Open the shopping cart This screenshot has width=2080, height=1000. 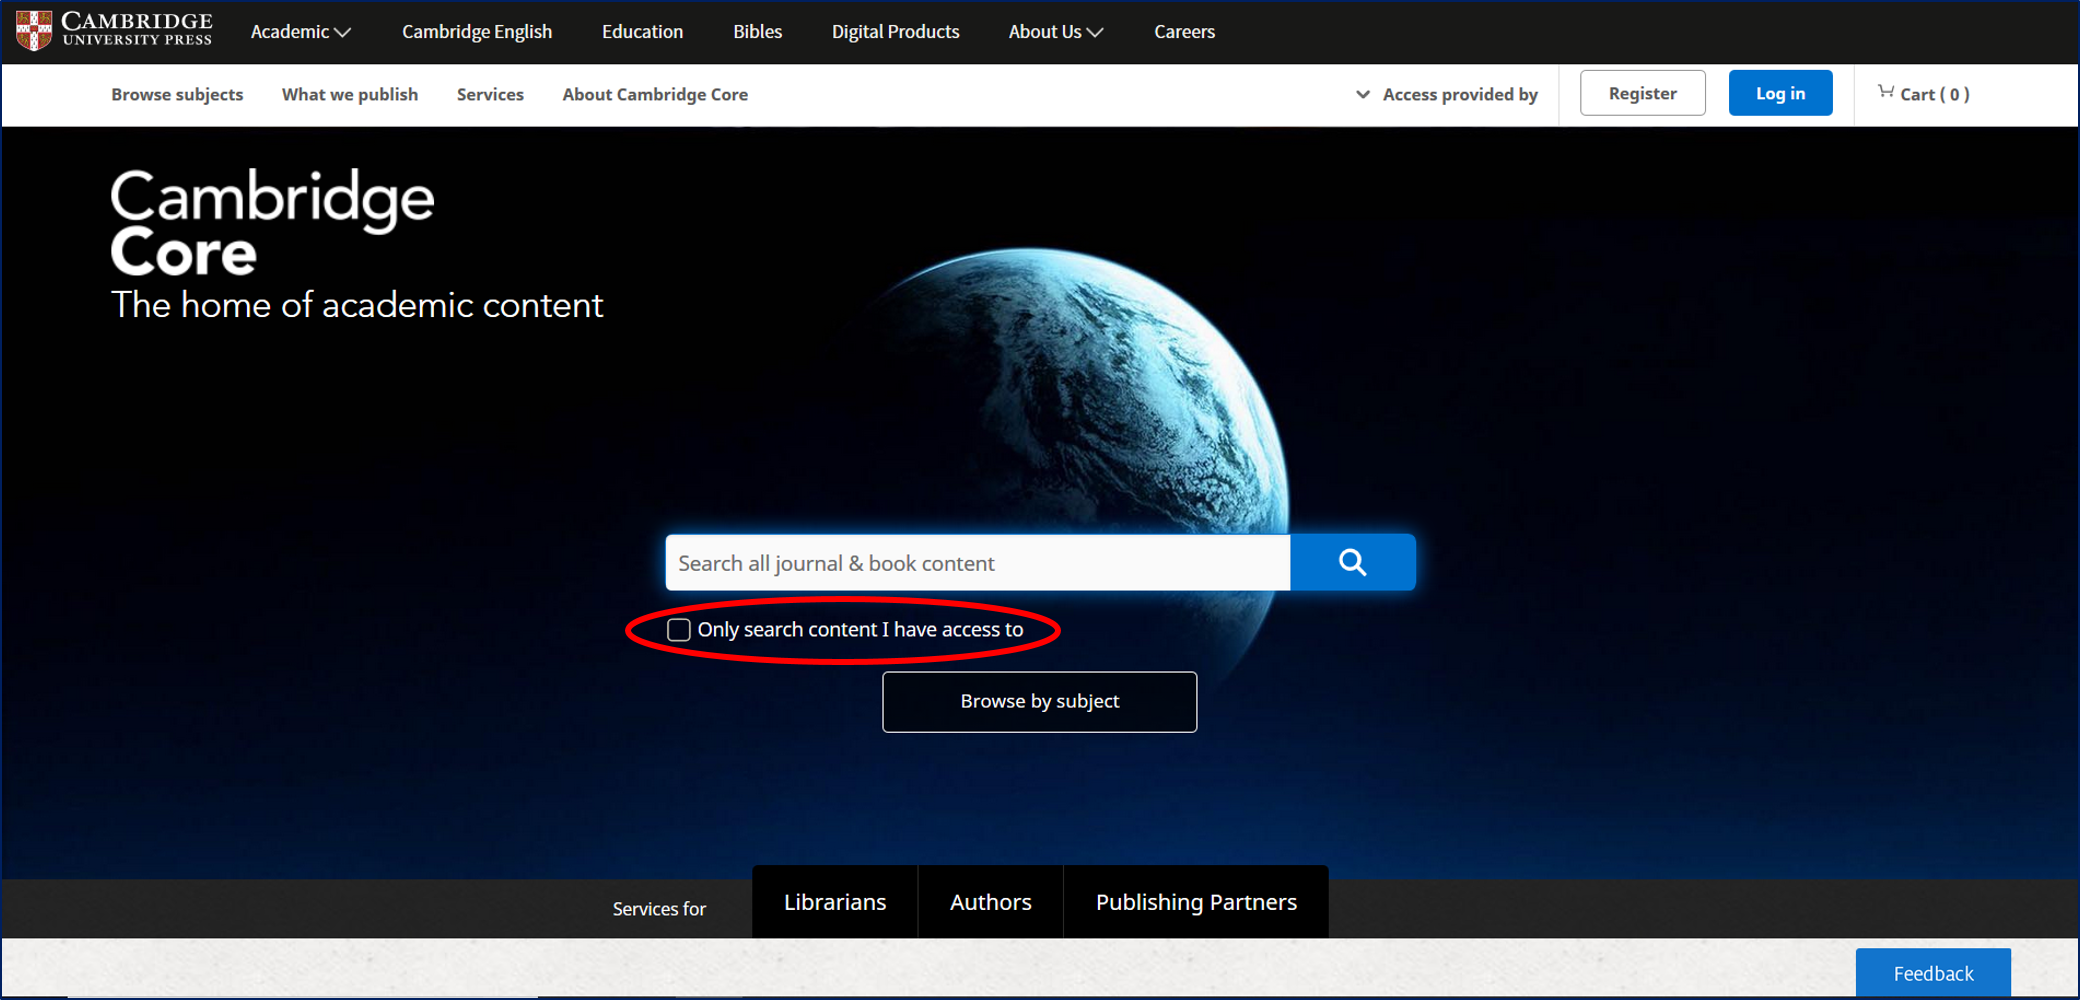1923,94
